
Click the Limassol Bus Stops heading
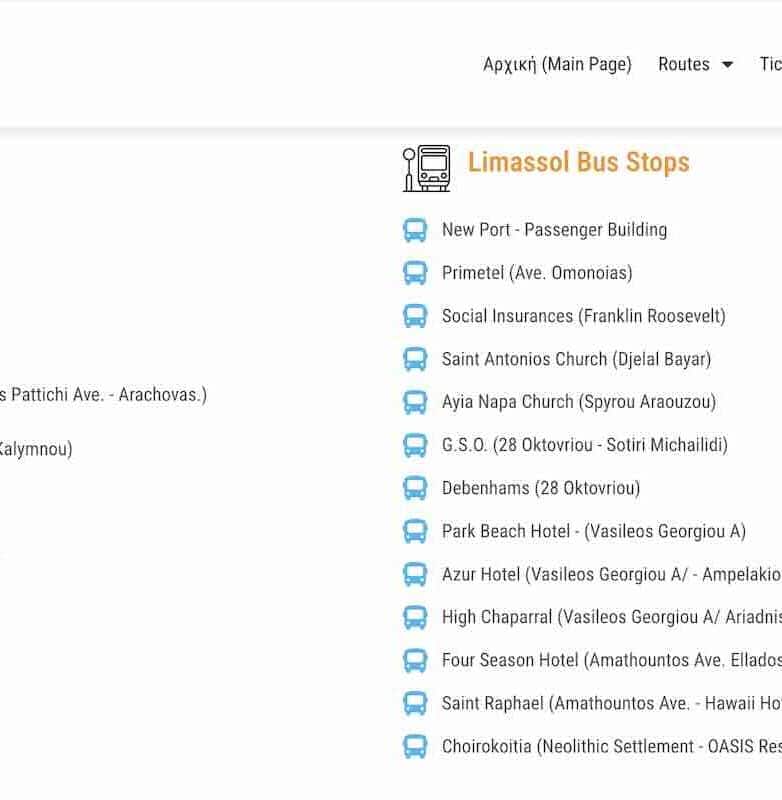point(578,162)
